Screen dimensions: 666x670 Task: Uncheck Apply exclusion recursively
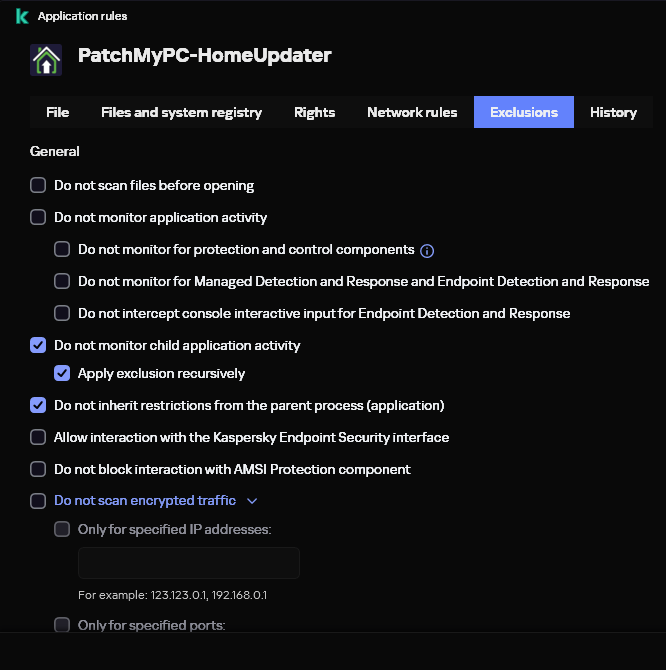pos(62,373)
